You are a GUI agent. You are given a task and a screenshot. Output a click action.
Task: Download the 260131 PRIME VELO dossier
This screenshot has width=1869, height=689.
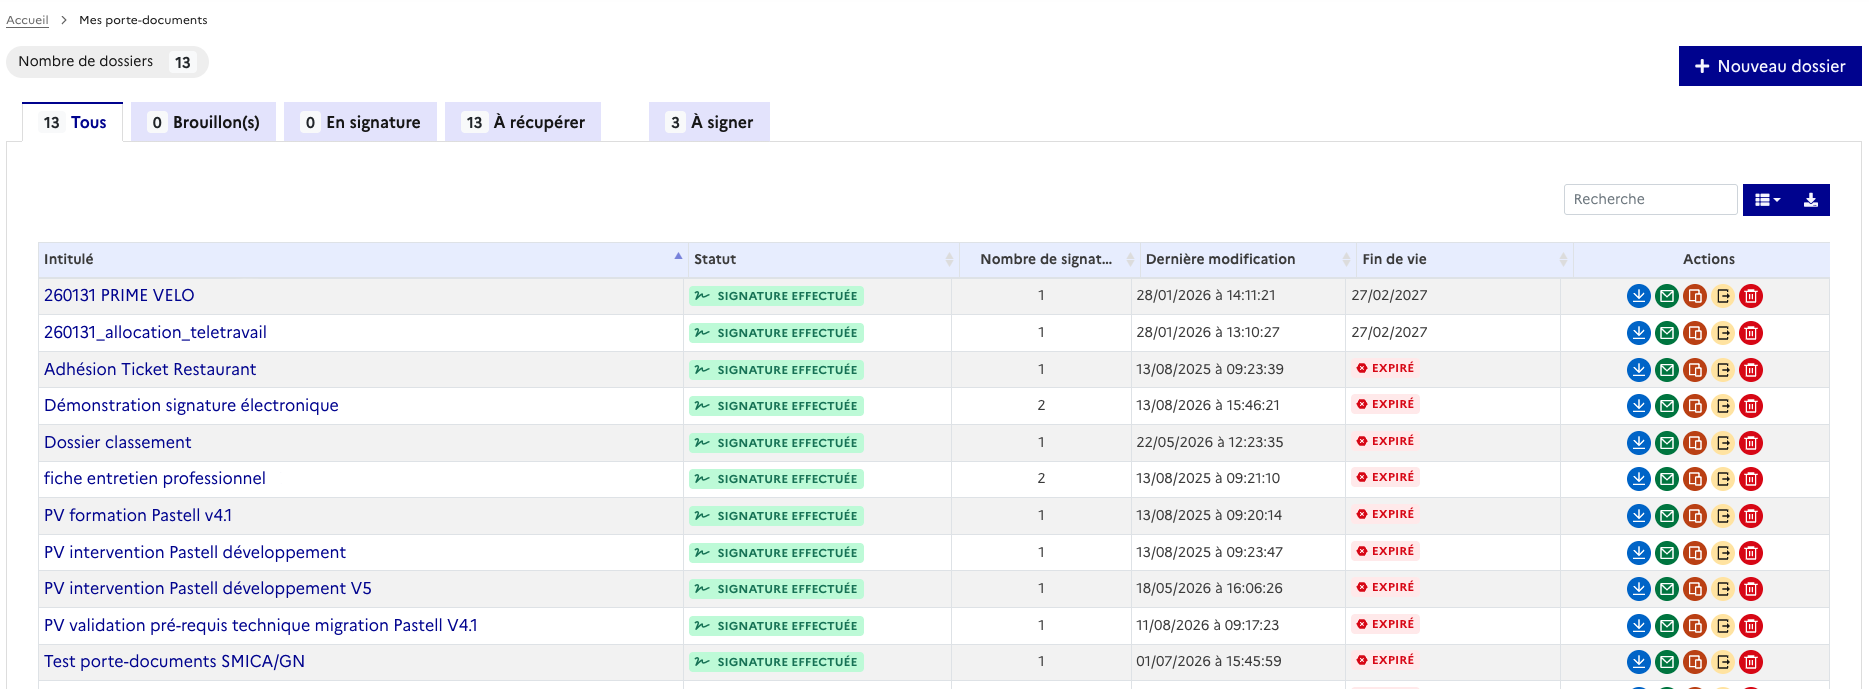pos(1638,296)
